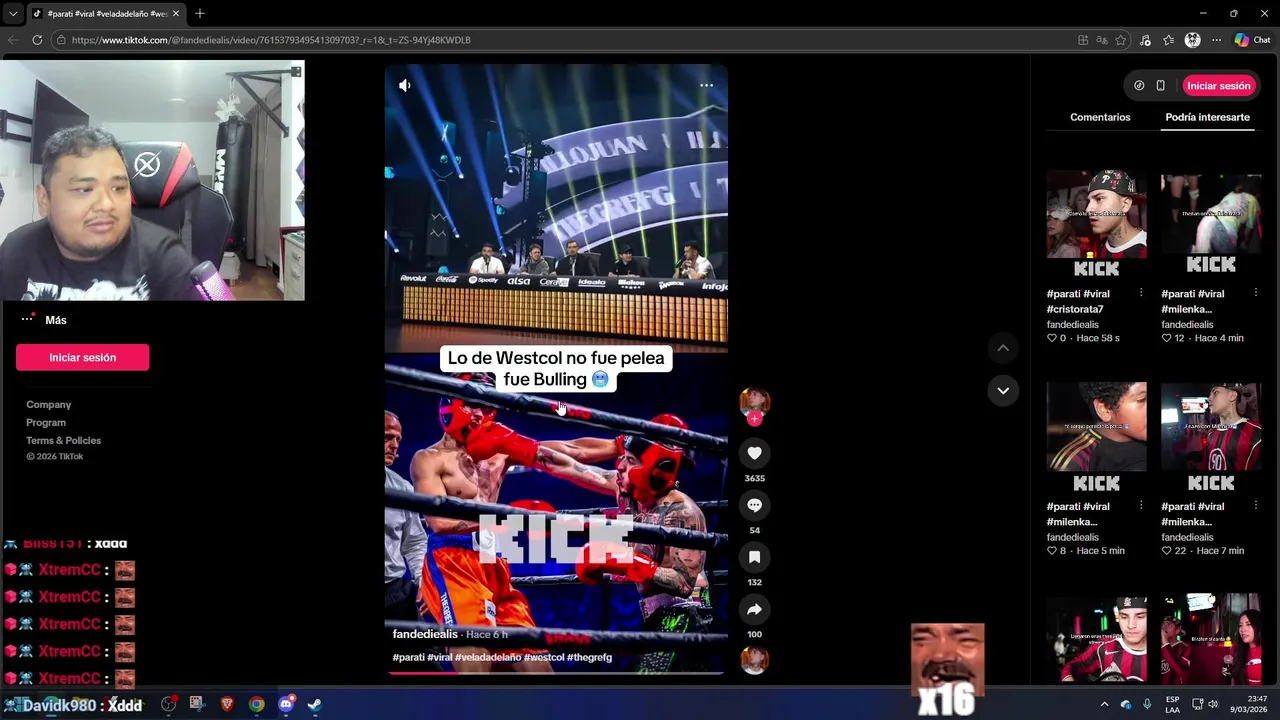Open the site information icon in address bar
The width and height of the screenshot is (1280, 720).
[x=61, y=40]
